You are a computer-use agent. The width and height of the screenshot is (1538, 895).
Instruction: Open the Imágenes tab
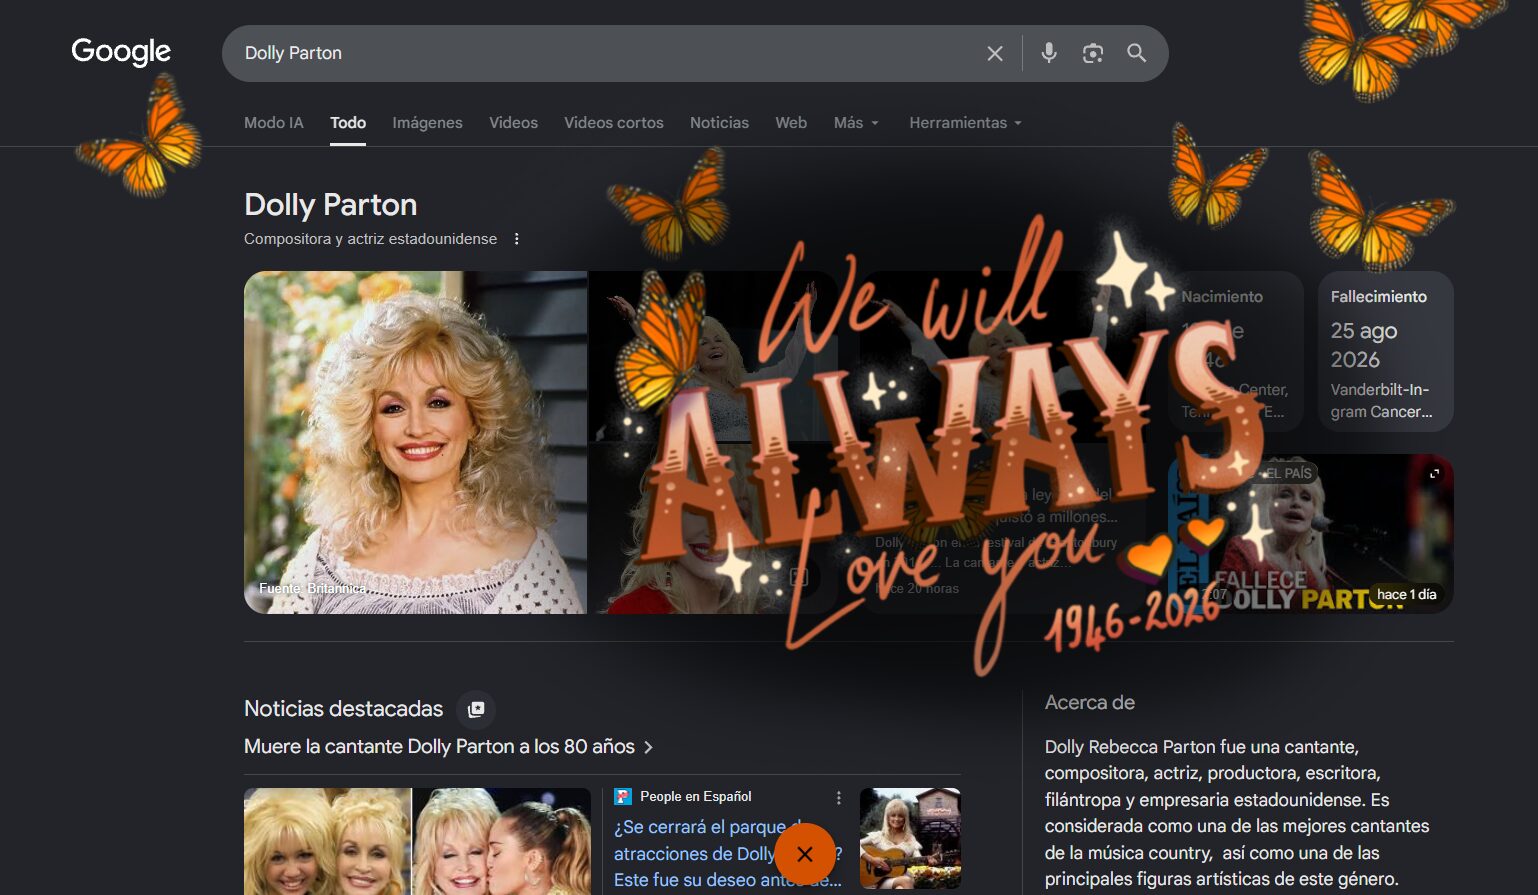(x=427, y=123)
